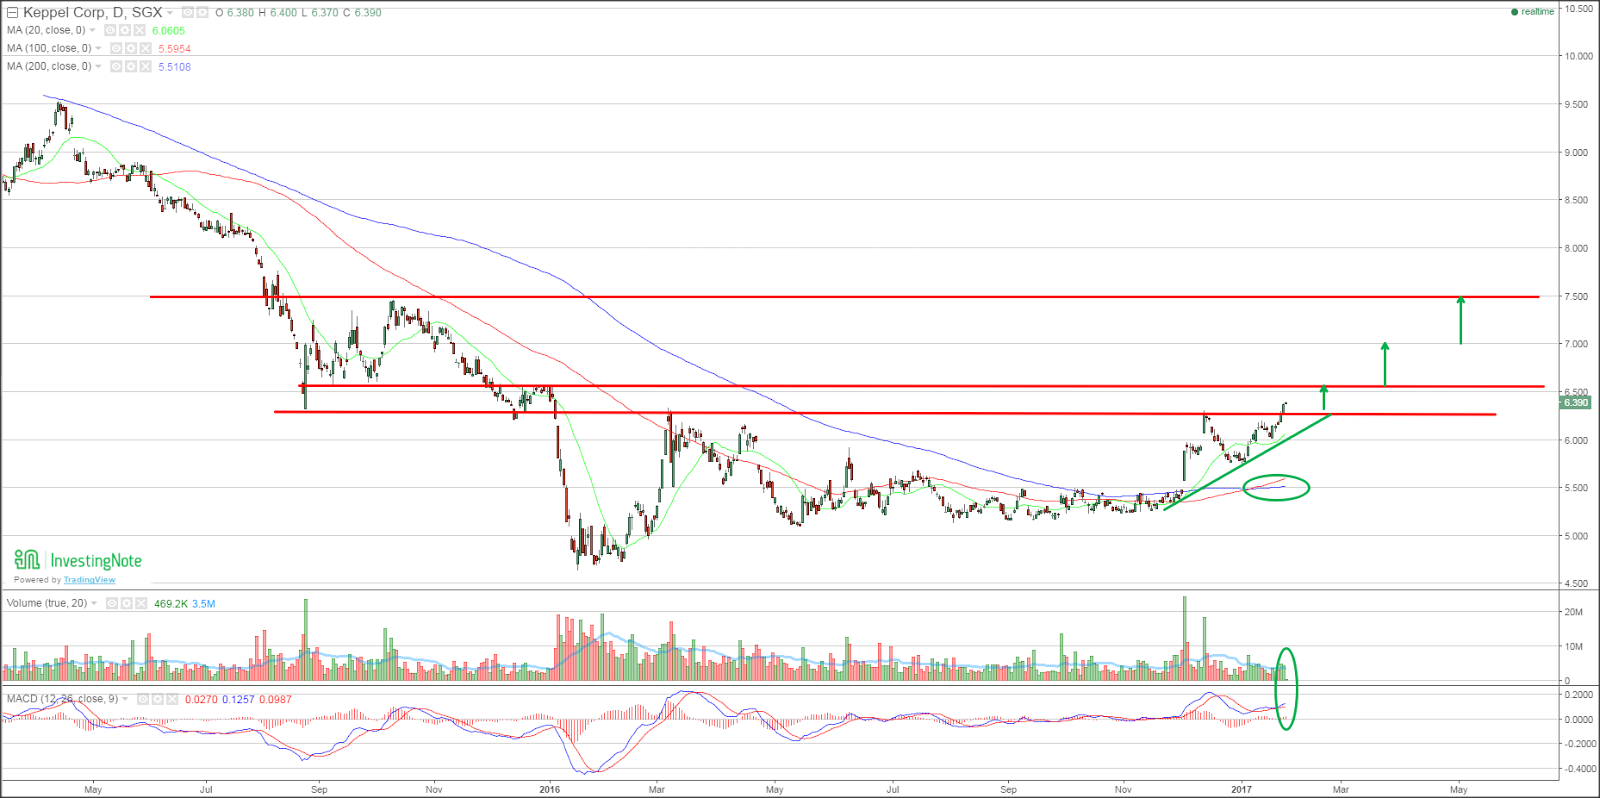Remove the MA 200 indicator
This screenshot has width=1600, height=798.
(146, 67)
